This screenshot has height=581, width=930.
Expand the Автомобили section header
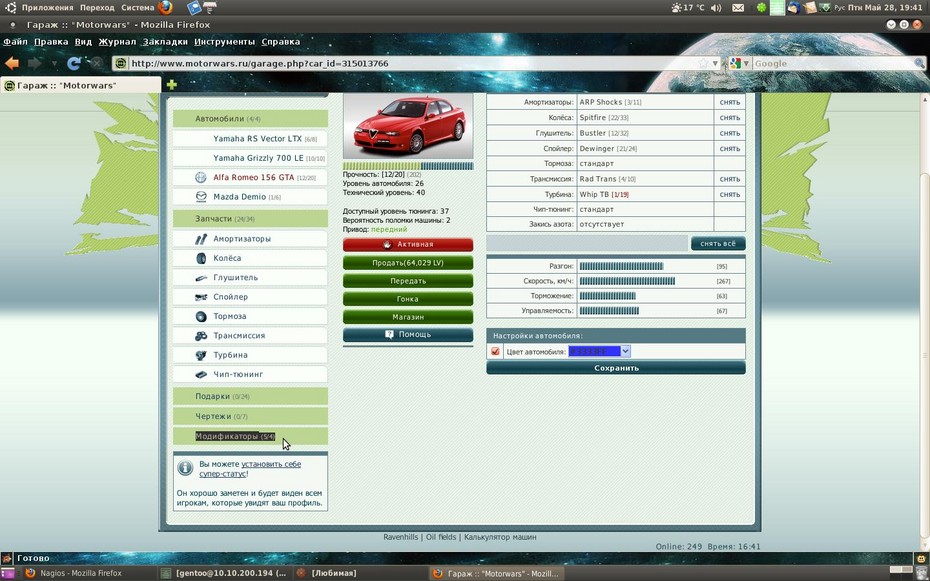250,119
